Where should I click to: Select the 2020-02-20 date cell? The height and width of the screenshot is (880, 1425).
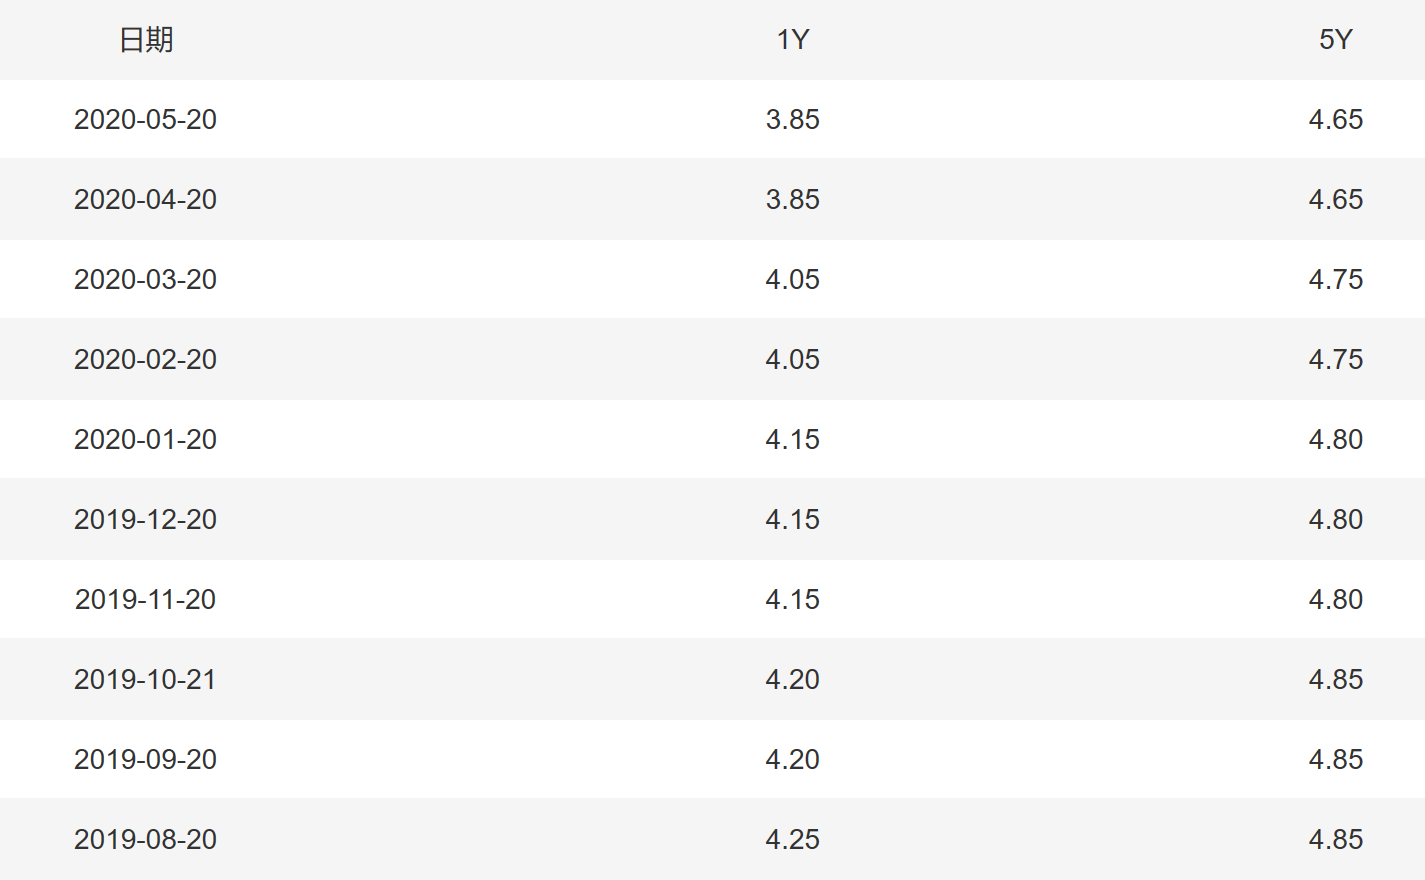pos(146,359)
